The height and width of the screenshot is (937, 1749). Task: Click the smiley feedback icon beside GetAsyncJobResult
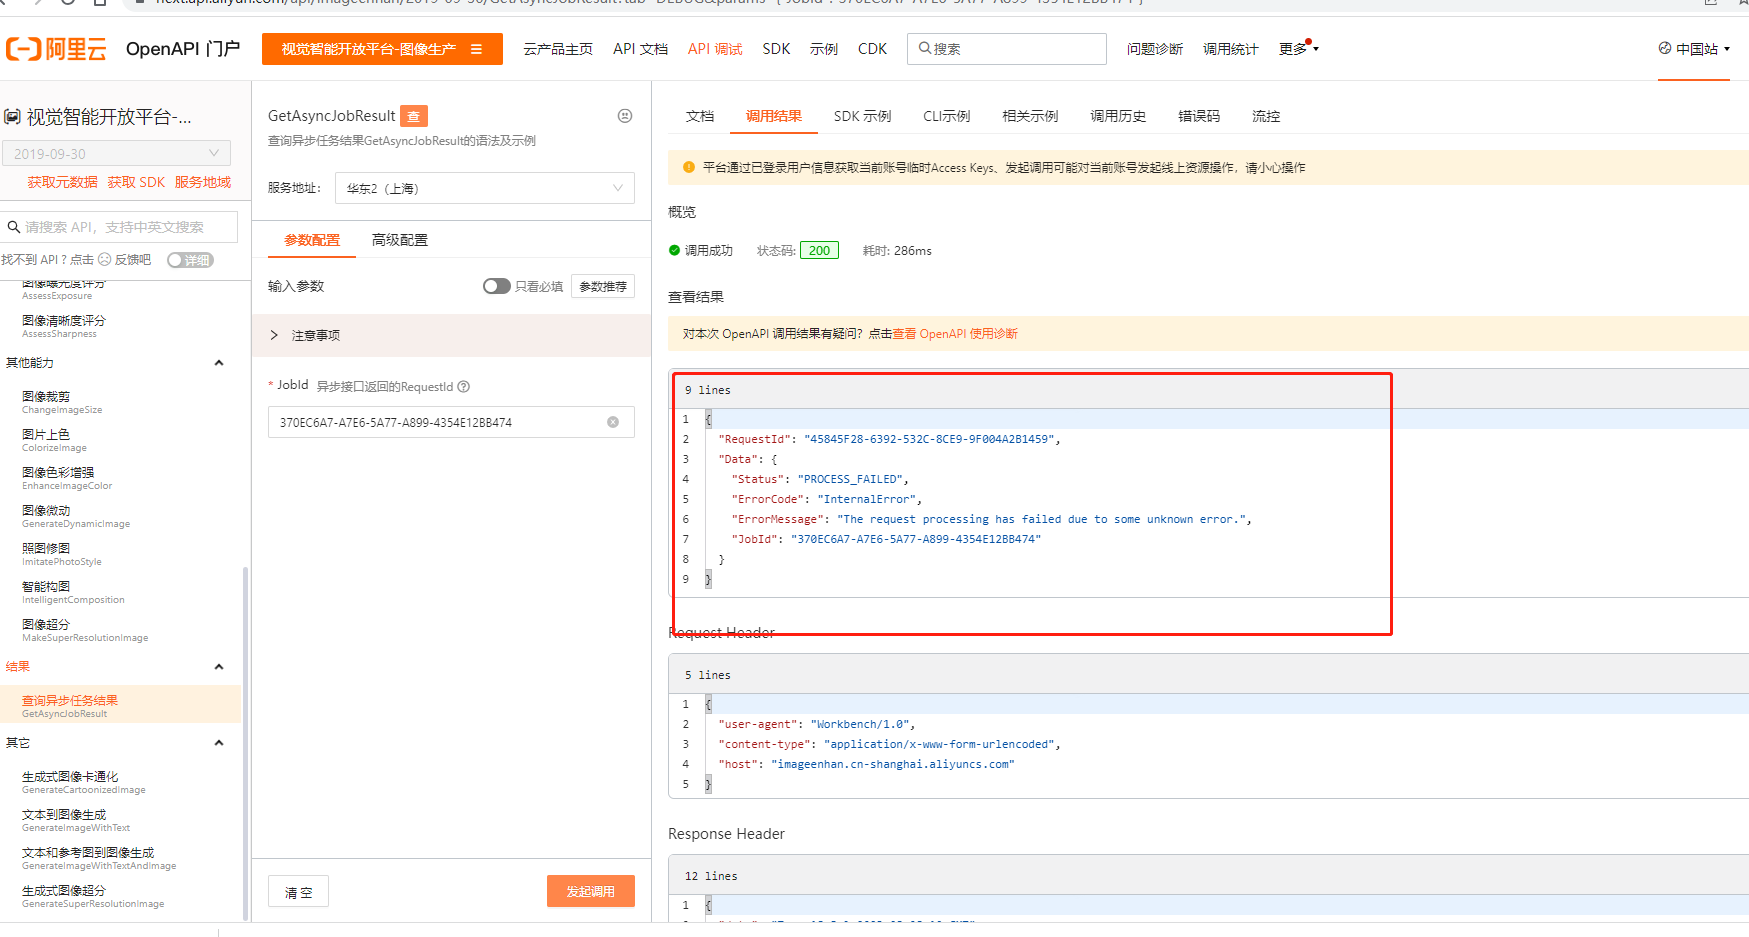point(625,116)
